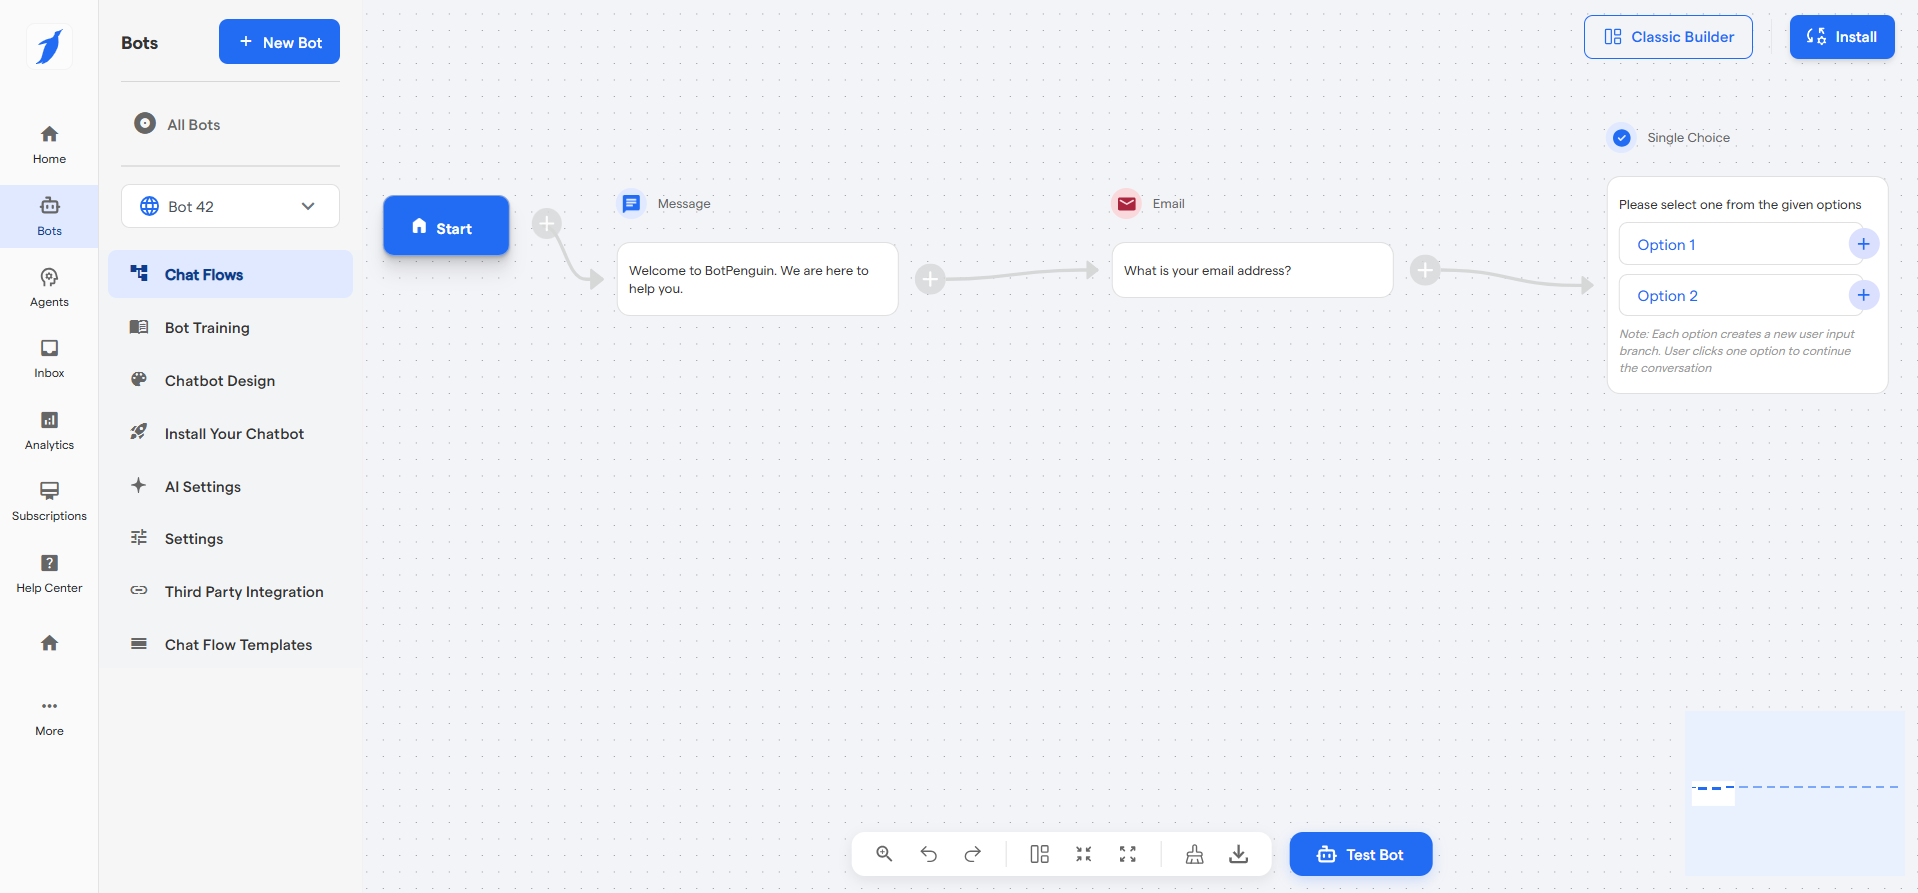Open Agents in the left sidebar

coord(49,287)
